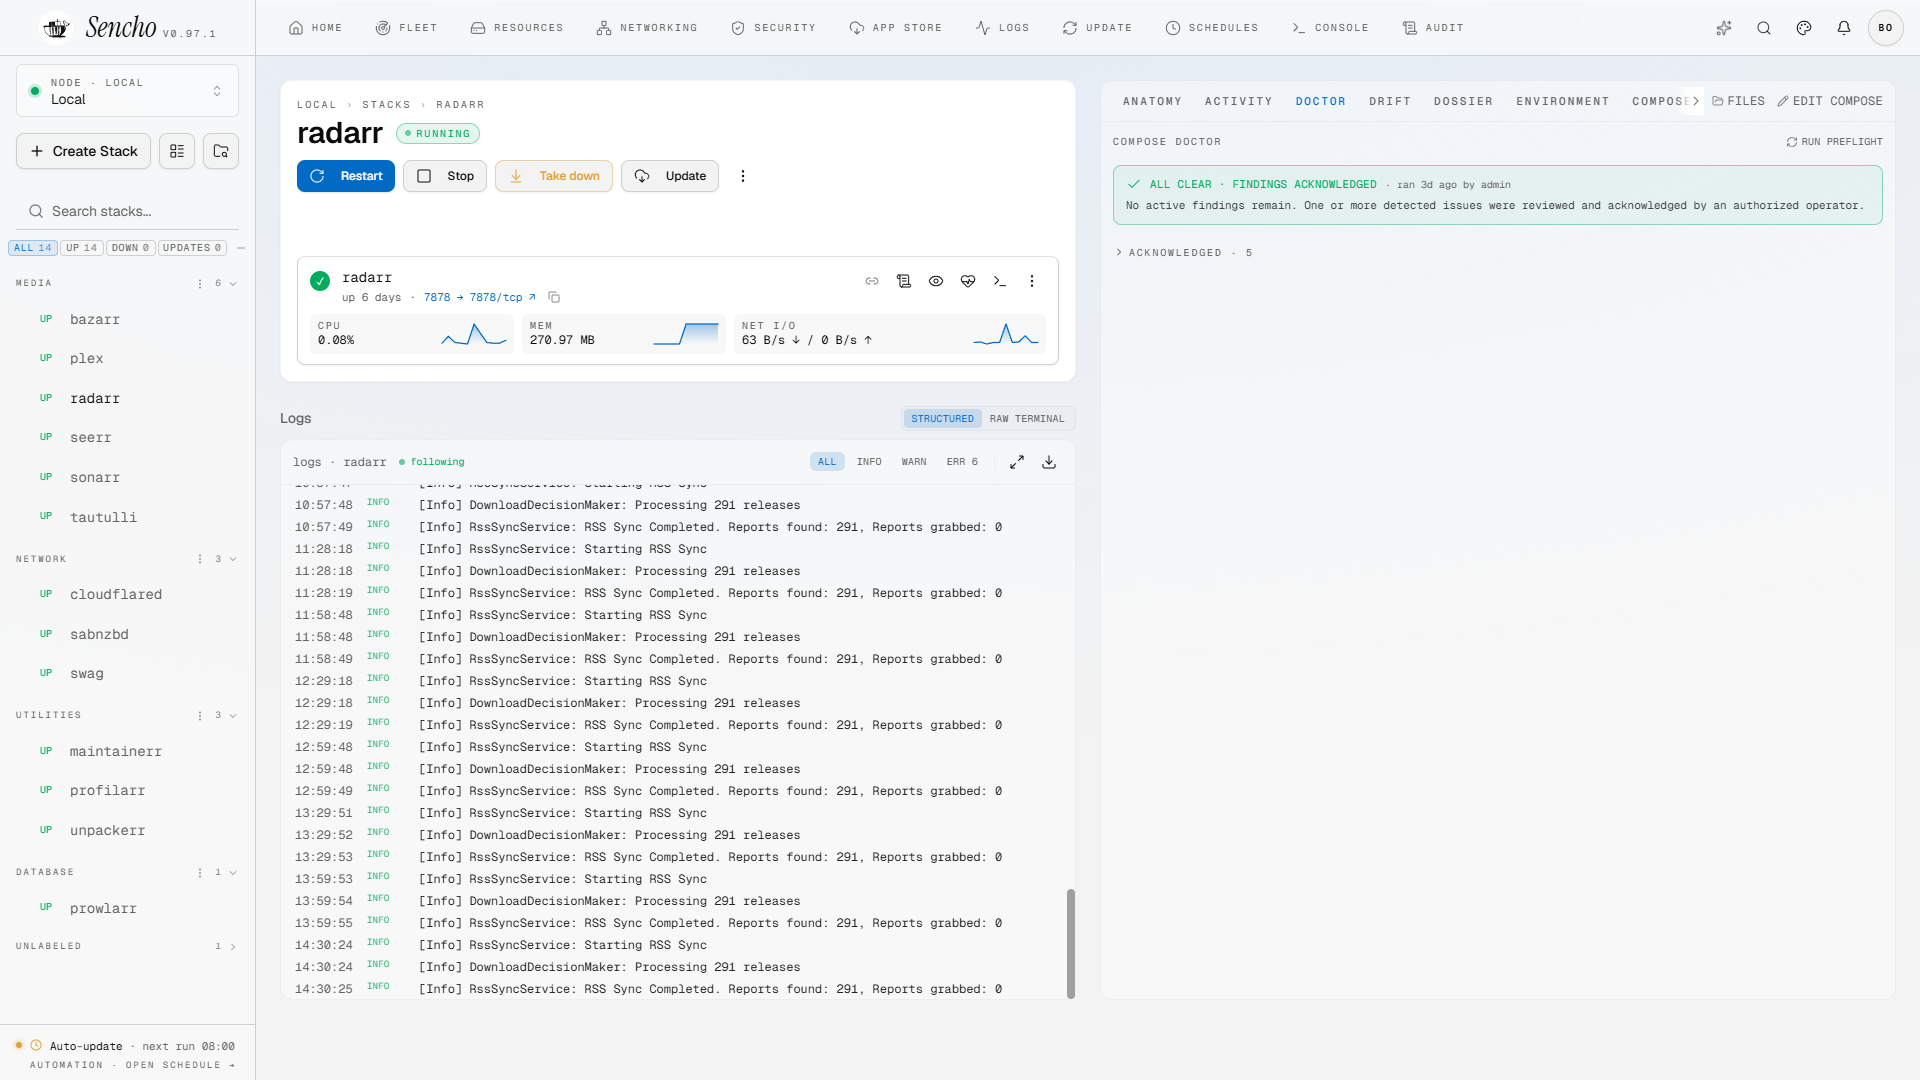This screenshot has height=1080, width=1920.
Task: Open Database group three-dot options
Action: point(200,872)
